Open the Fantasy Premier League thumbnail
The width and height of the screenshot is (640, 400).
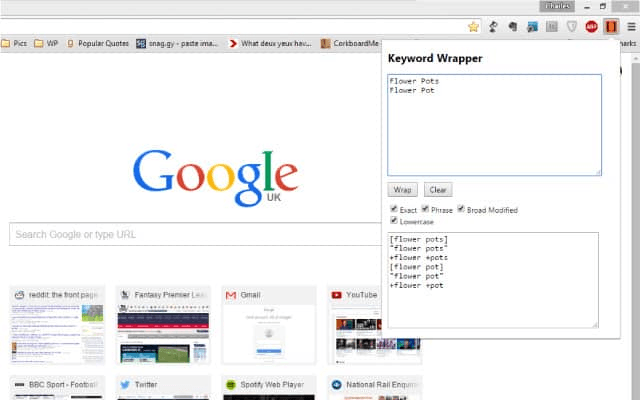point(163,325)
